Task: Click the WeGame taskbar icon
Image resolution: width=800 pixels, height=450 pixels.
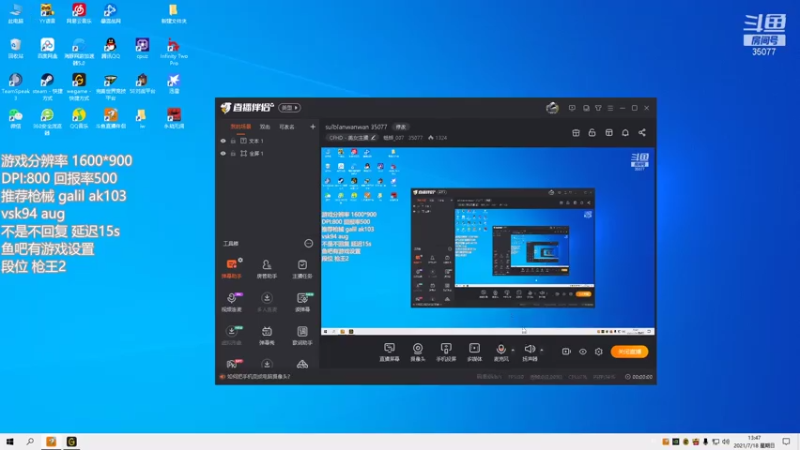Action: (71, 441)
